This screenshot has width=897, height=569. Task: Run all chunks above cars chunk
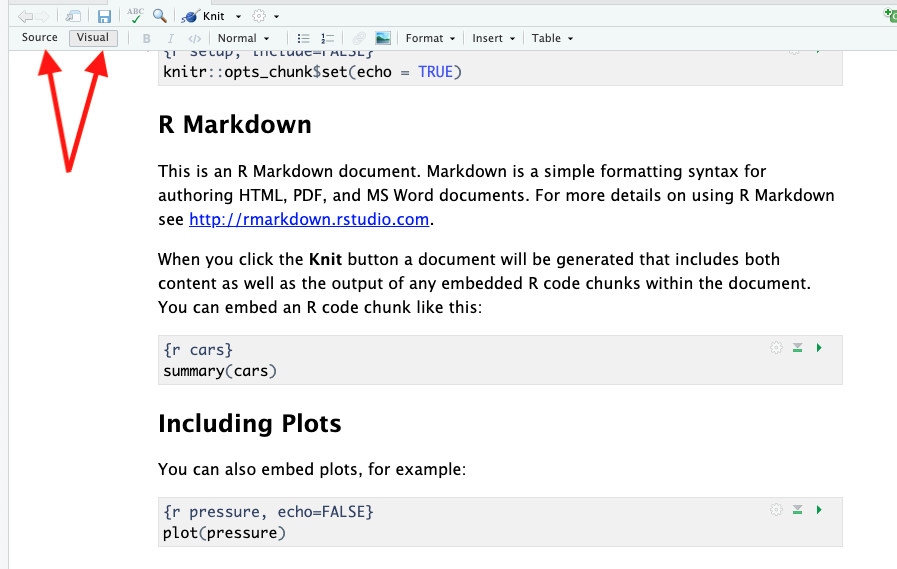[x=797, y=348]
